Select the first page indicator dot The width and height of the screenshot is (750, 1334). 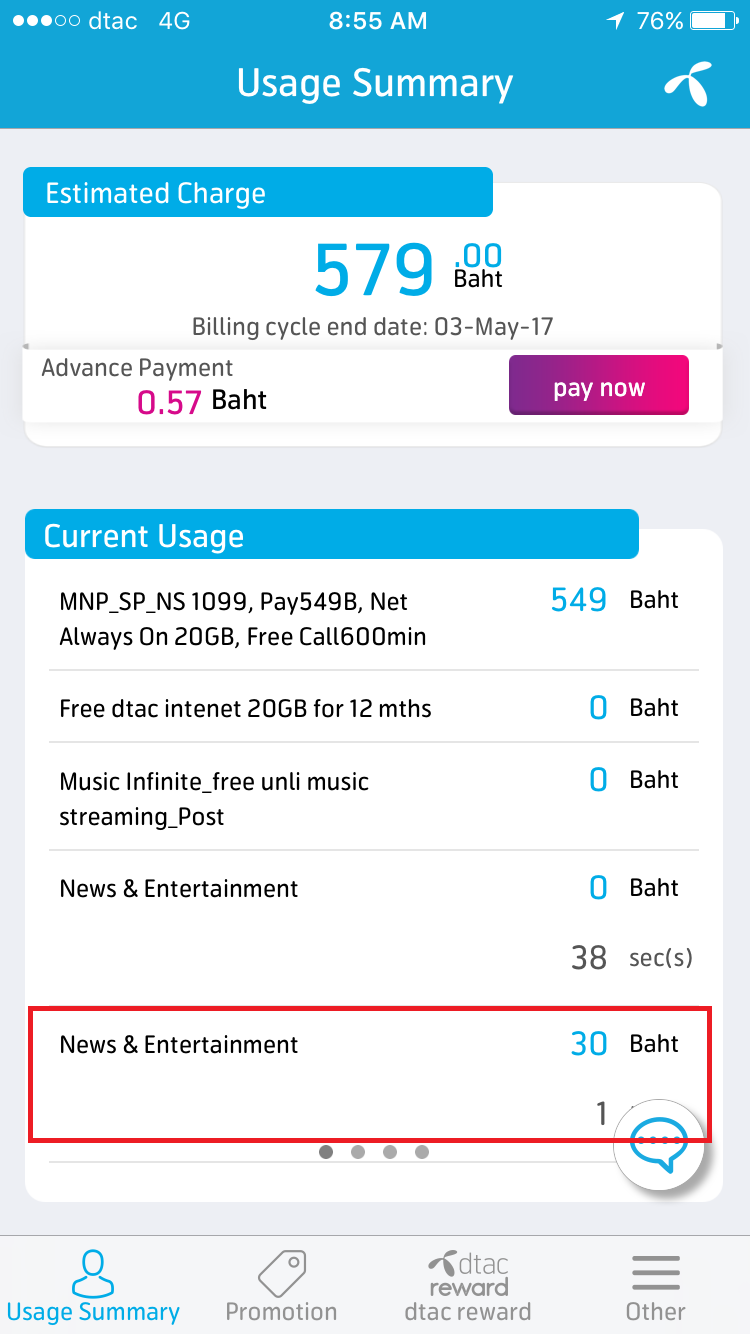click(x=326, y=1152)
